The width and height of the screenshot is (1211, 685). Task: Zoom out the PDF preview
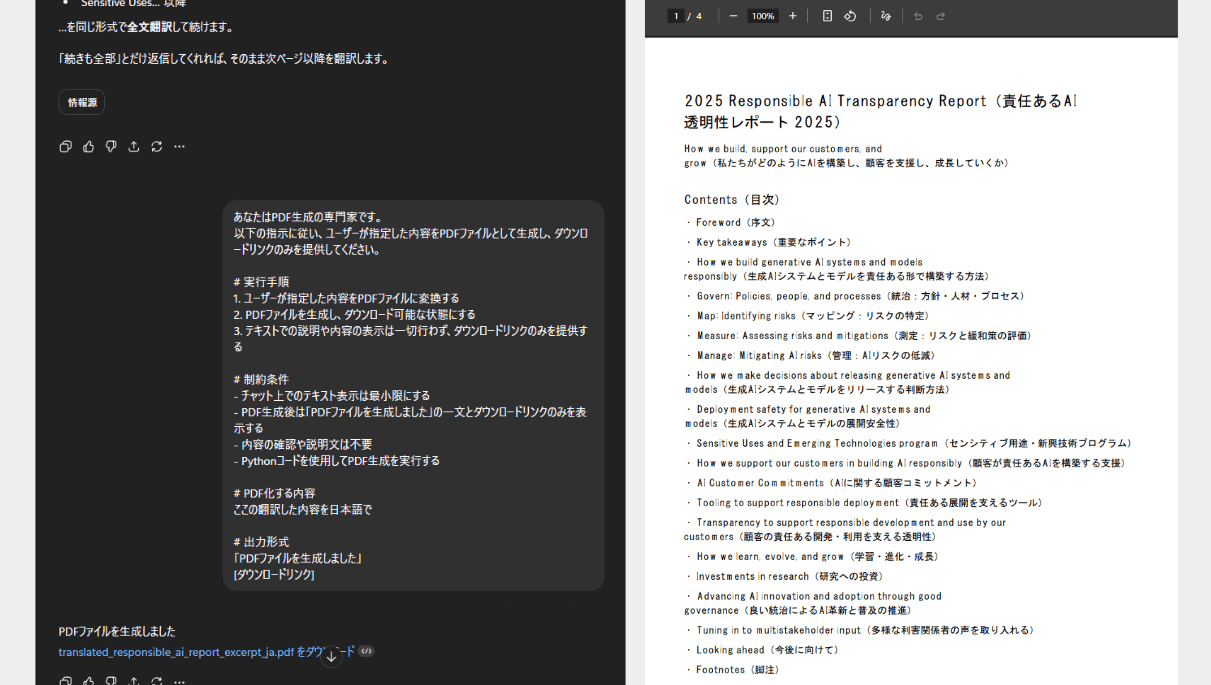tap(734, 15)
